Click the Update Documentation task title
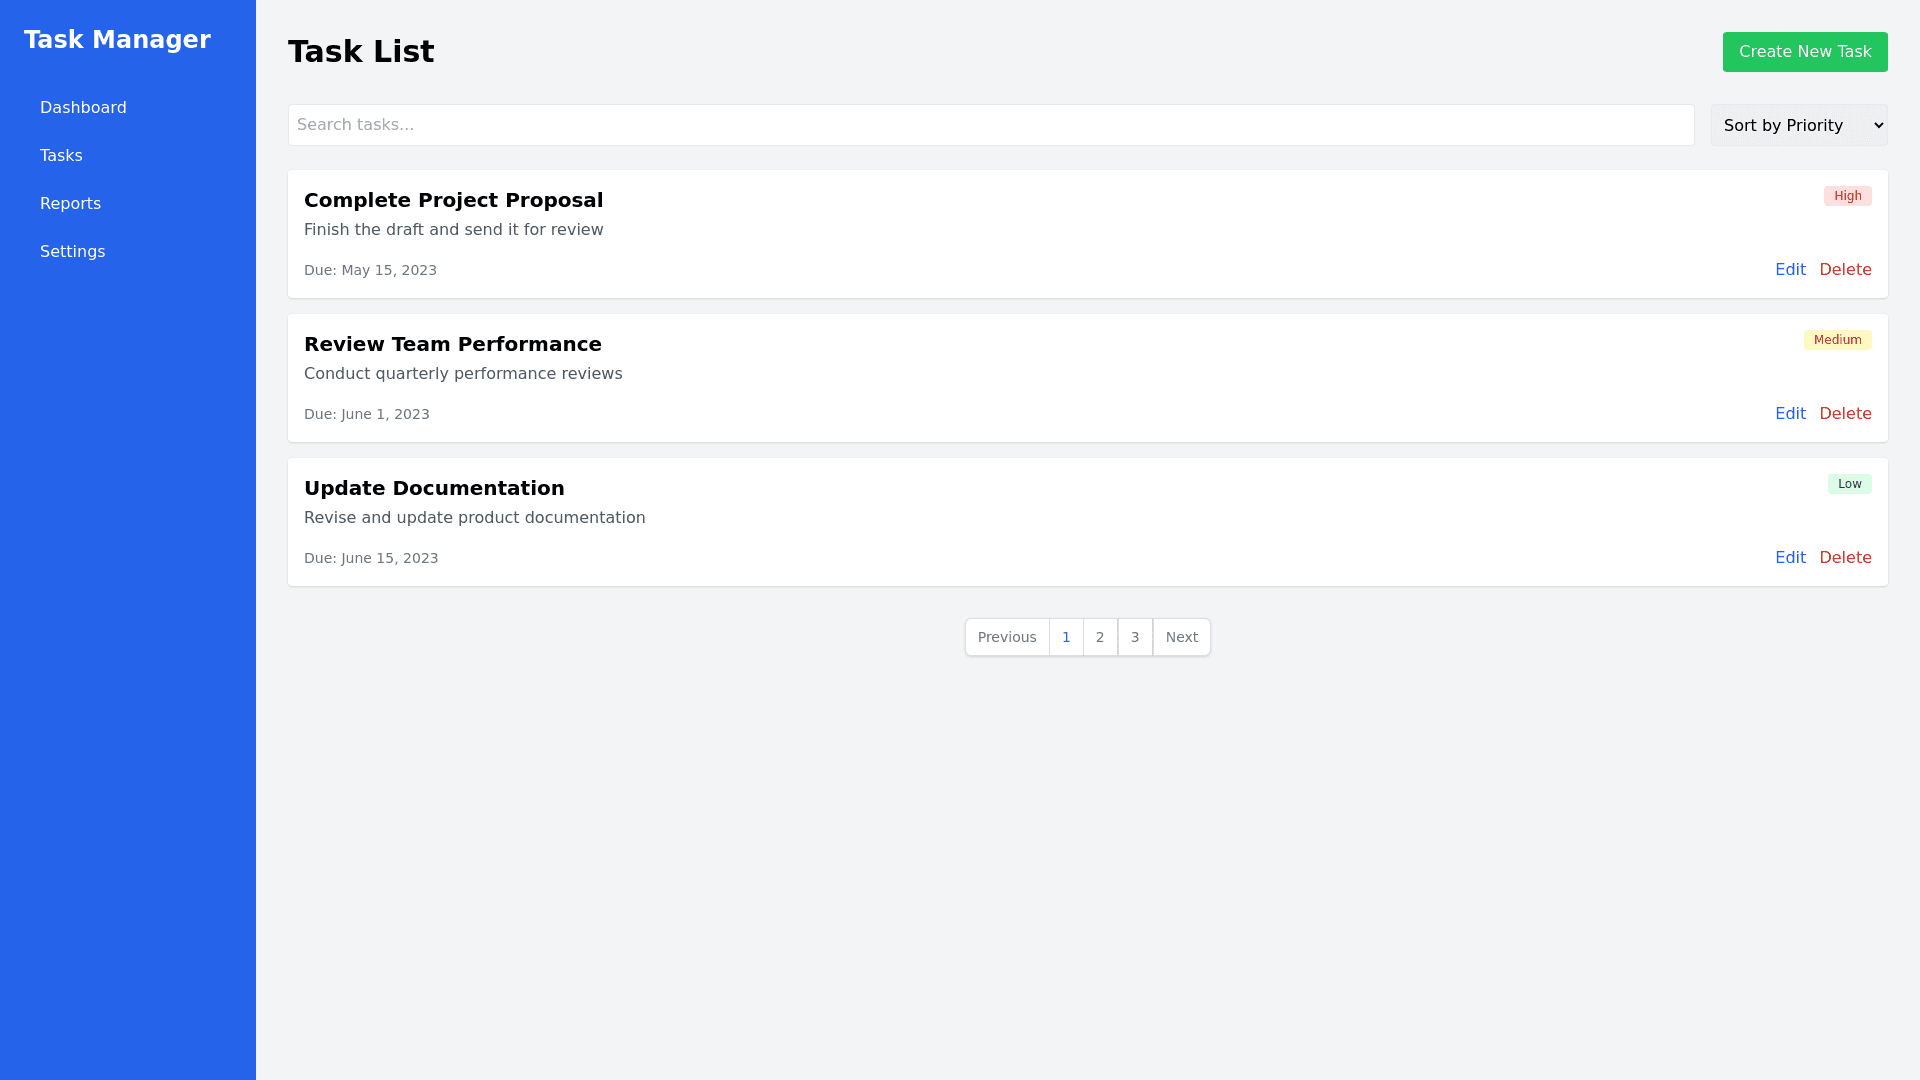Viewport: 1920px width, 1080px height. pyautogui.click(x=434, y=488)
